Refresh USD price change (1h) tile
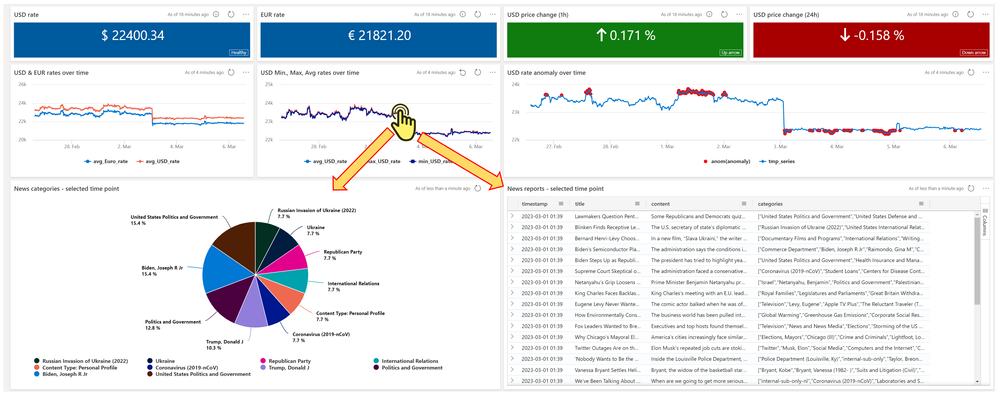Screen dimensions: 999x393 (x=724, y=13)
